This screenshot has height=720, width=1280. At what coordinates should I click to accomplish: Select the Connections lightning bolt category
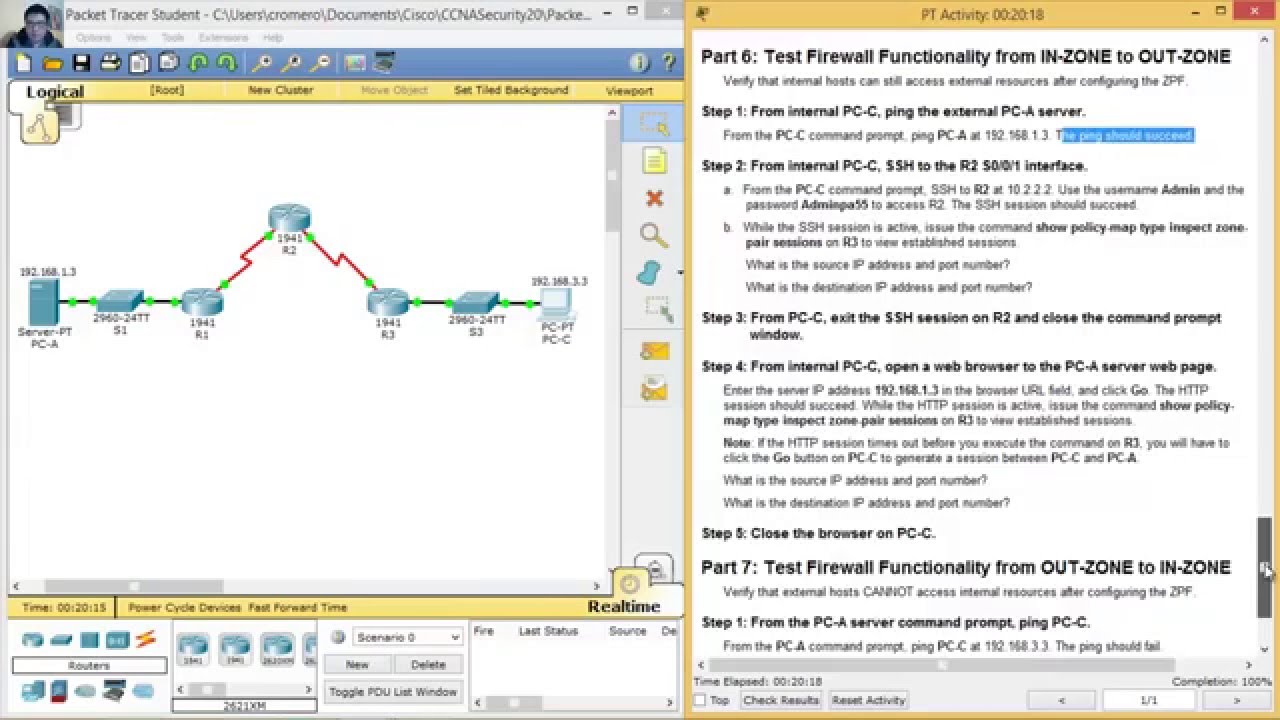coord(146,639)
